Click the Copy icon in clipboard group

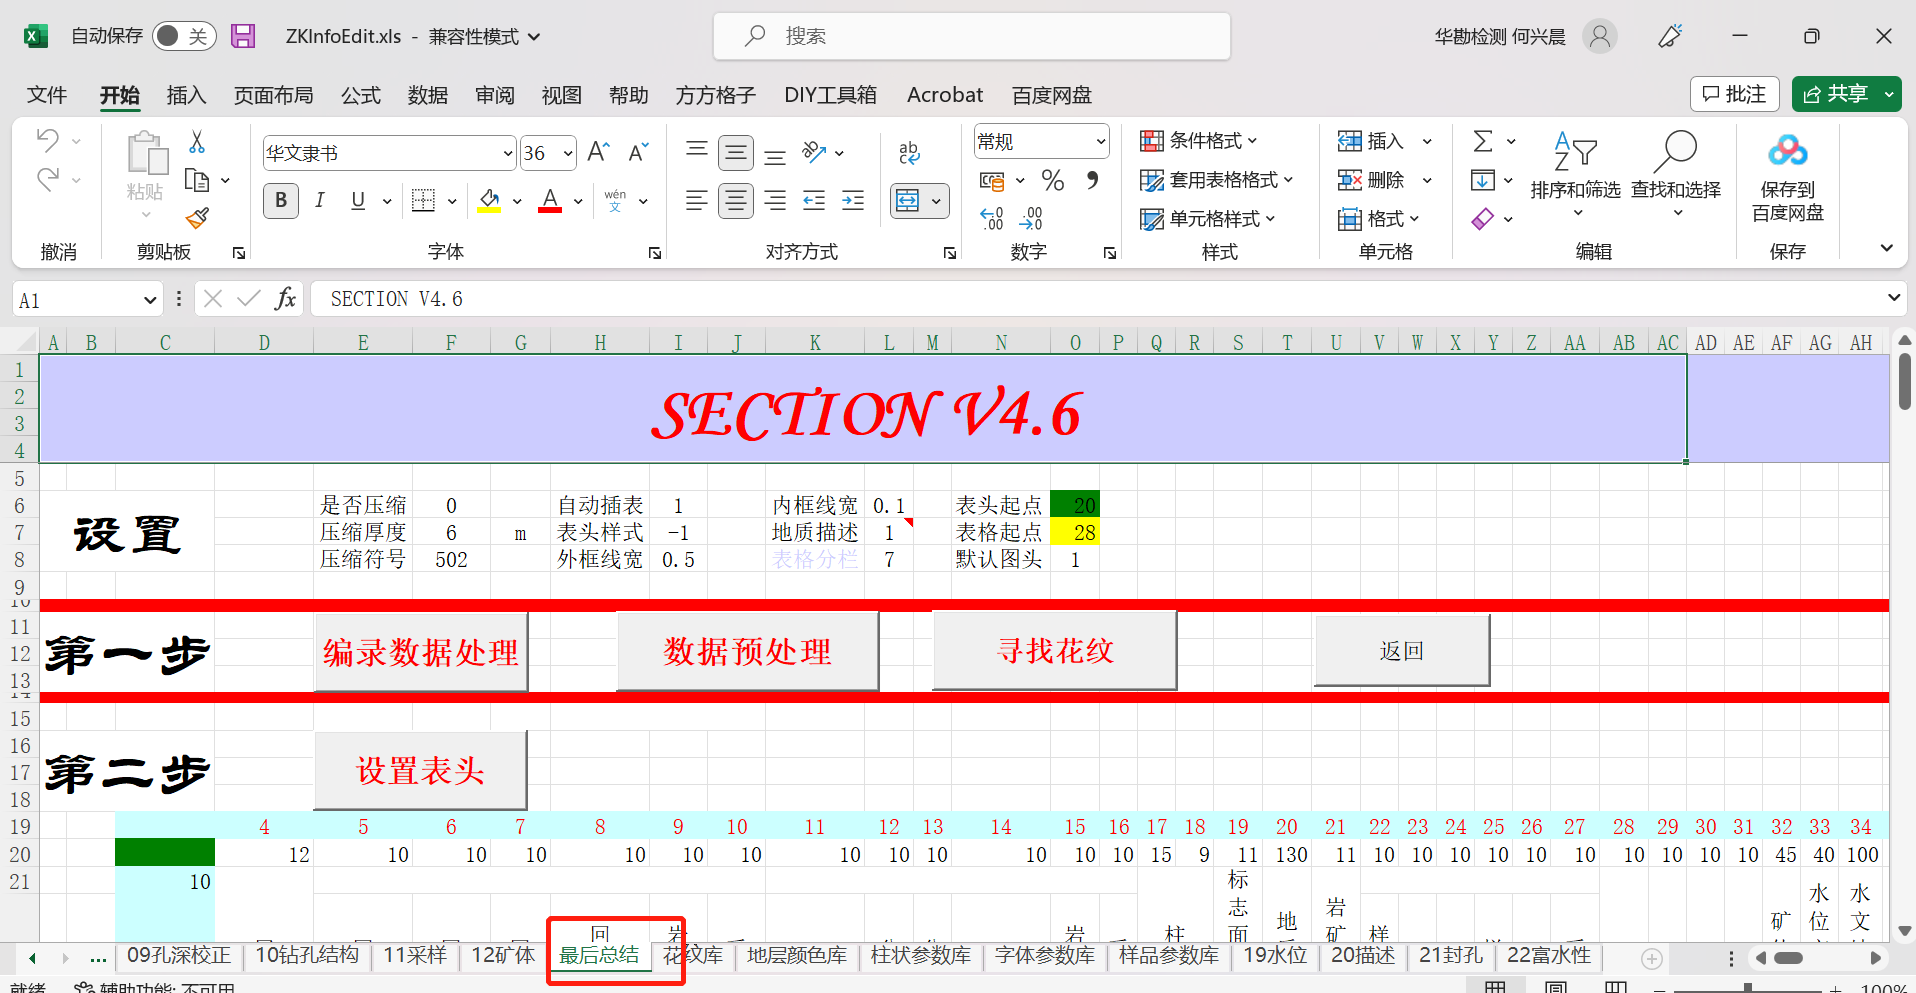point(197,180)
